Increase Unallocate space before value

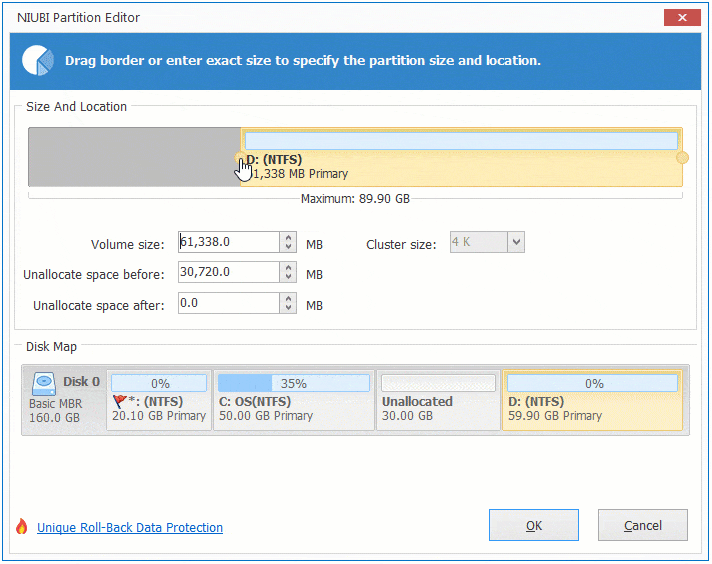coord(288,267)
